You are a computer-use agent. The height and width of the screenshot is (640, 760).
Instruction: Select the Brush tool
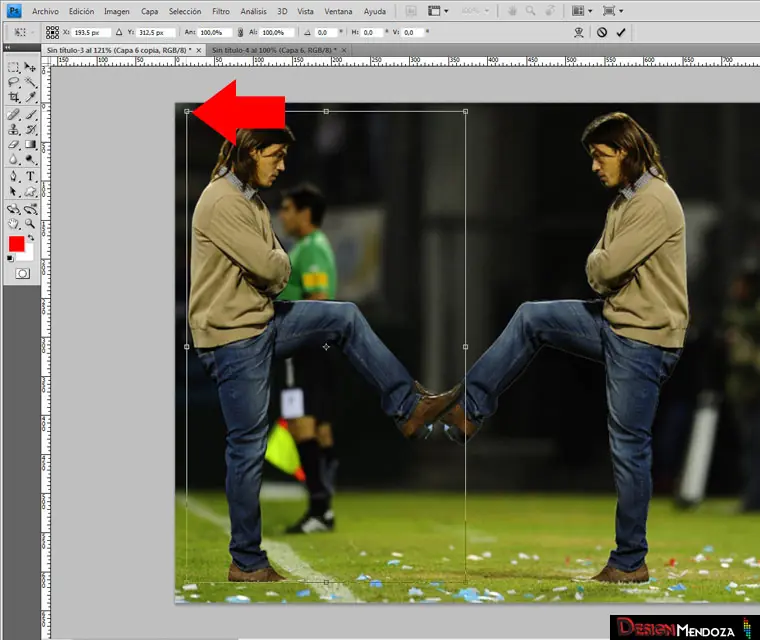[x=31, y=114]
